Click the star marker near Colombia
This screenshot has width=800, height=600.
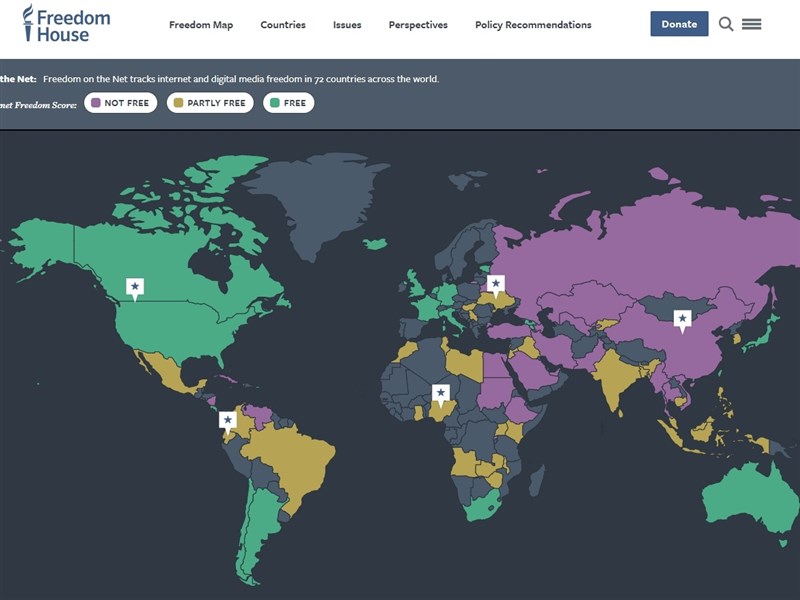228,421
